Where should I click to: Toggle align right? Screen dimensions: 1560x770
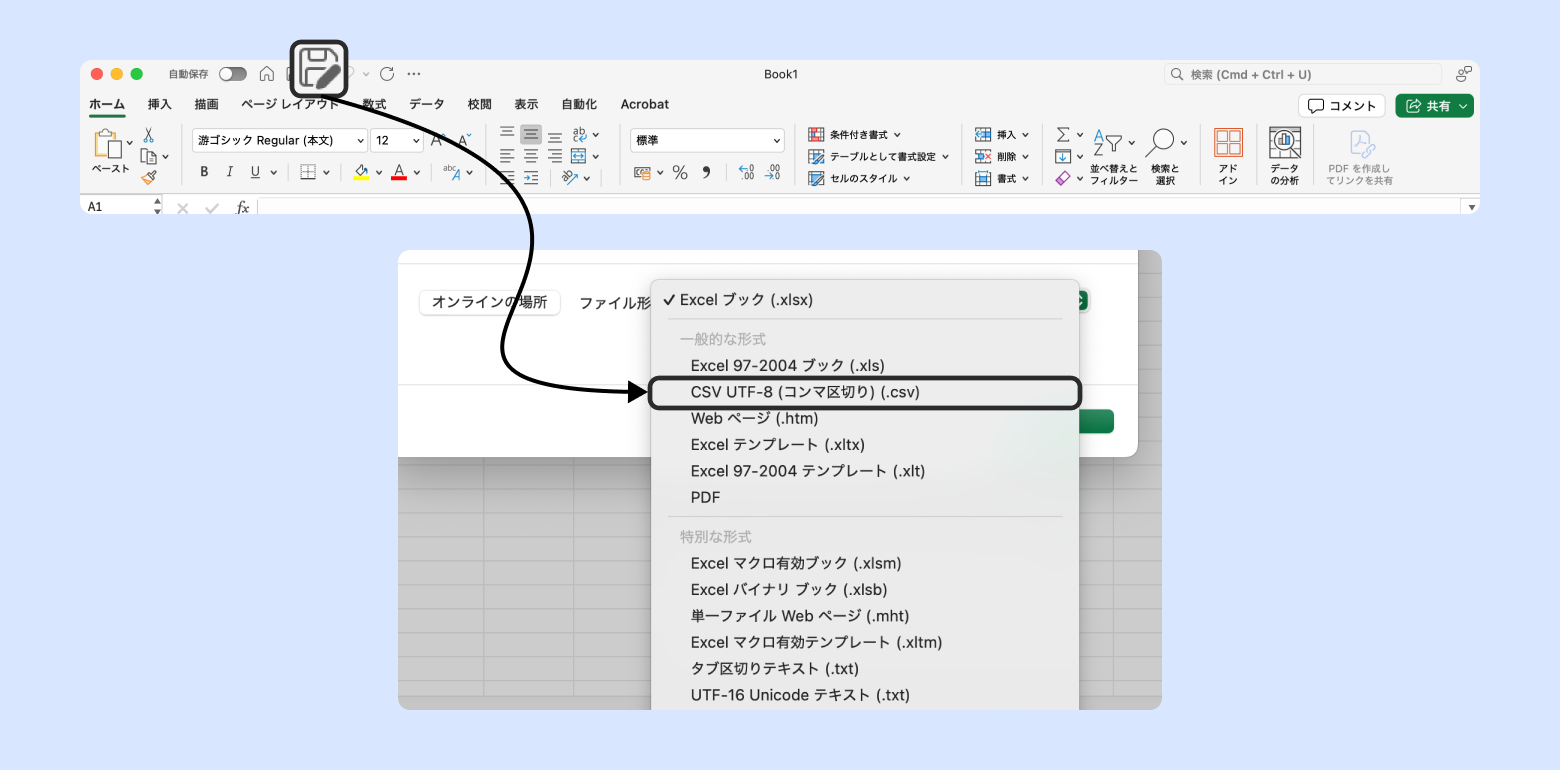click(555, 156)
